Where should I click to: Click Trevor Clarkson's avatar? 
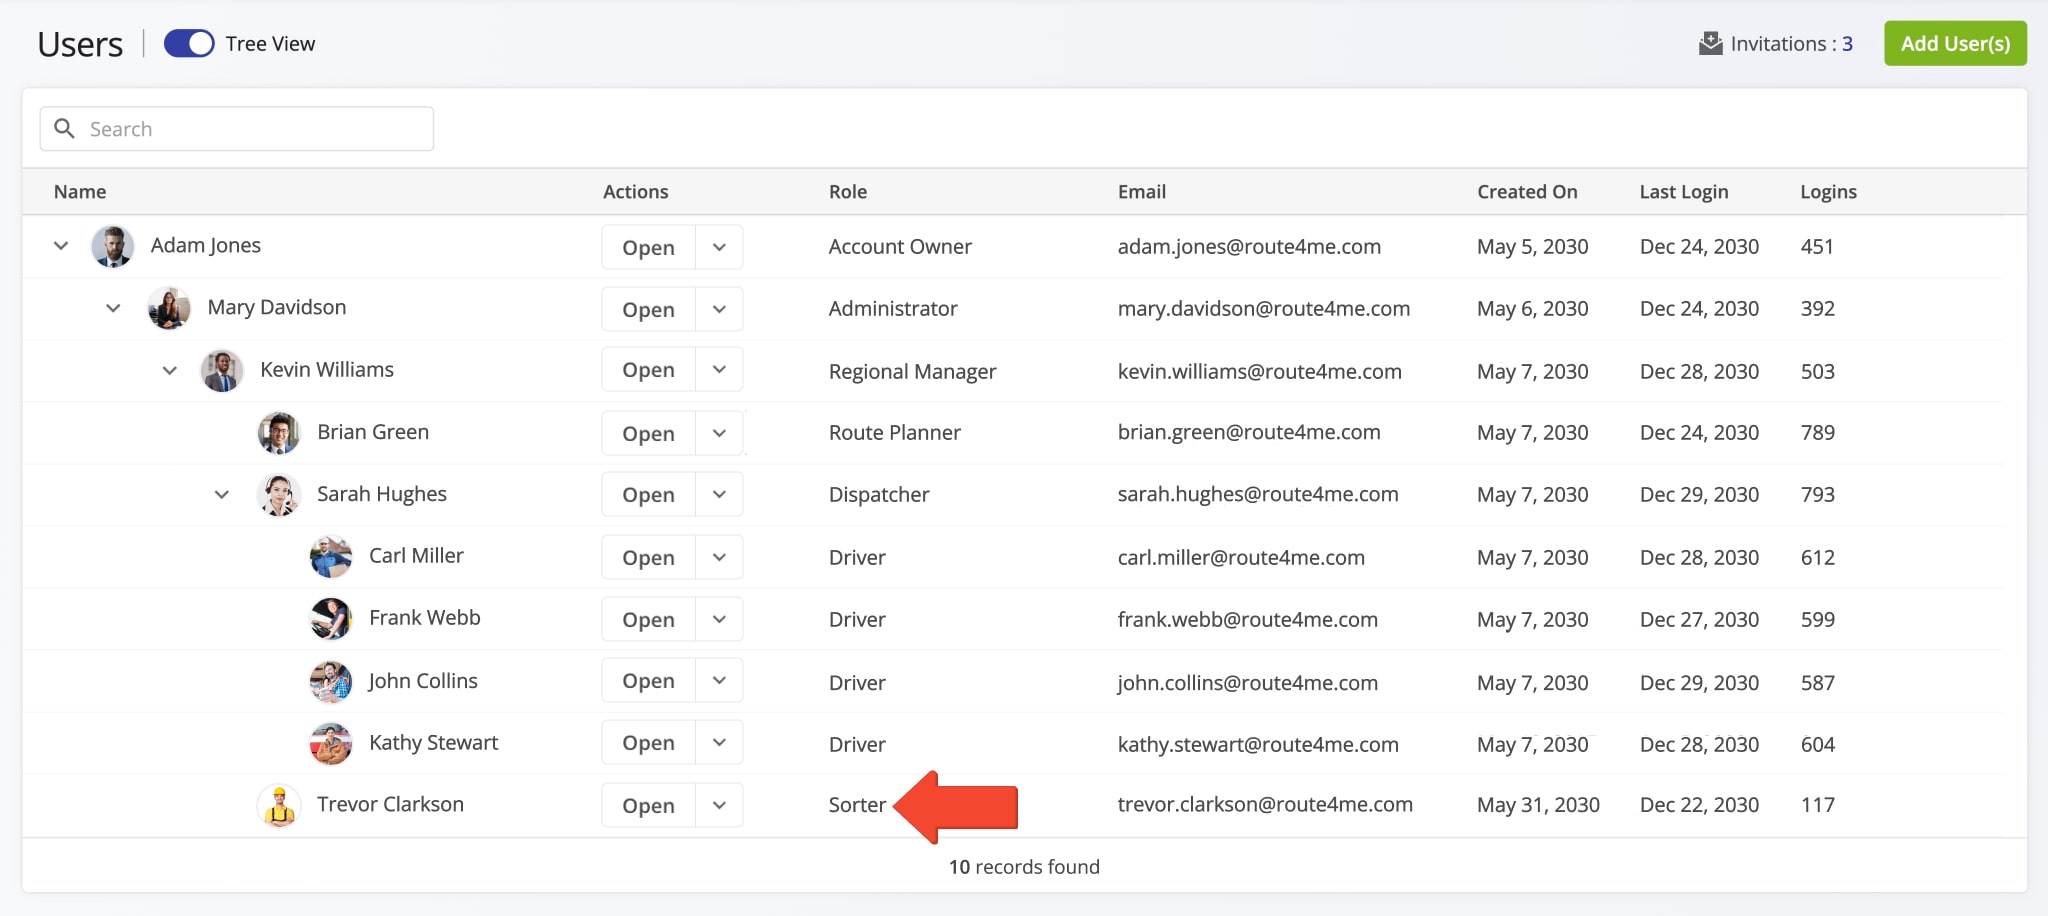279,805
